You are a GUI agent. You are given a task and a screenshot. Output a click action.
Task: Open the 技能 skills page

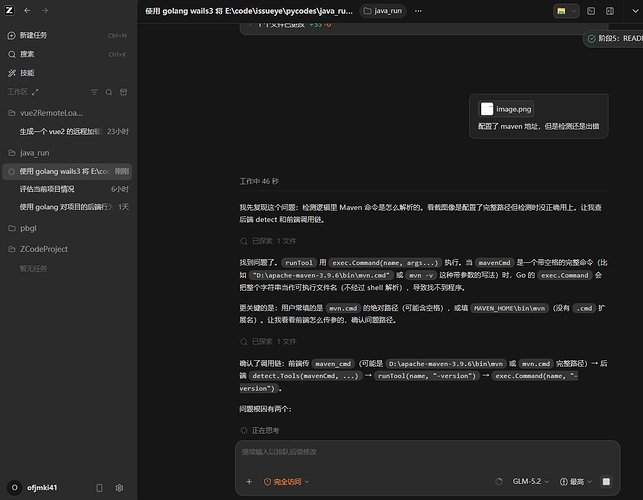[67, 73]
